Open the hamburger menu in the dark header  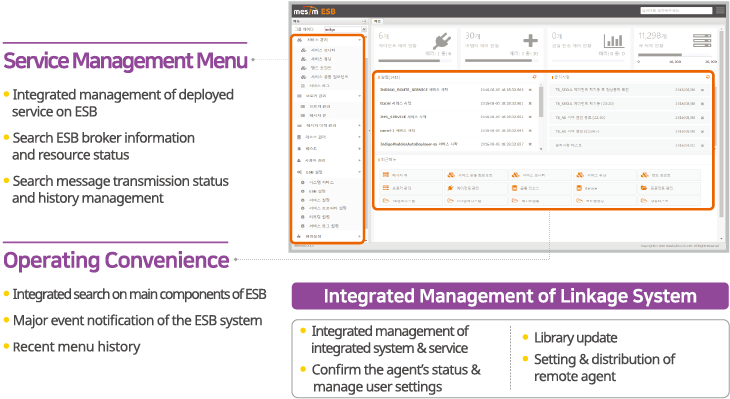click(x=720, y=11)
